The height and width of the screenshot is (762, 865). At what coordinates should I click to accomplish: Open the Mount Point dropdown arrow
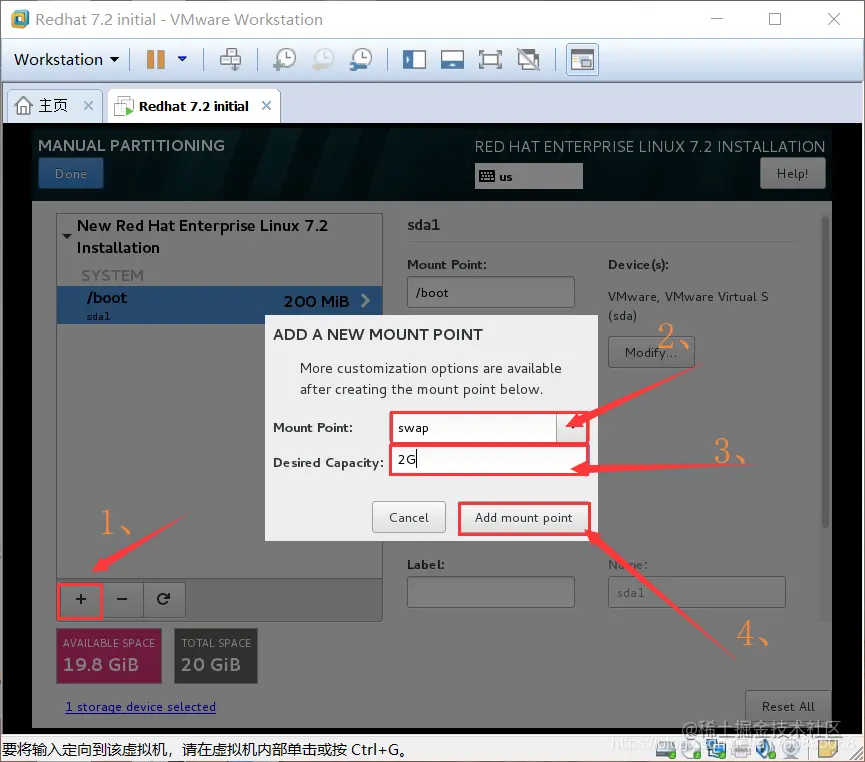tap(573, 428)
